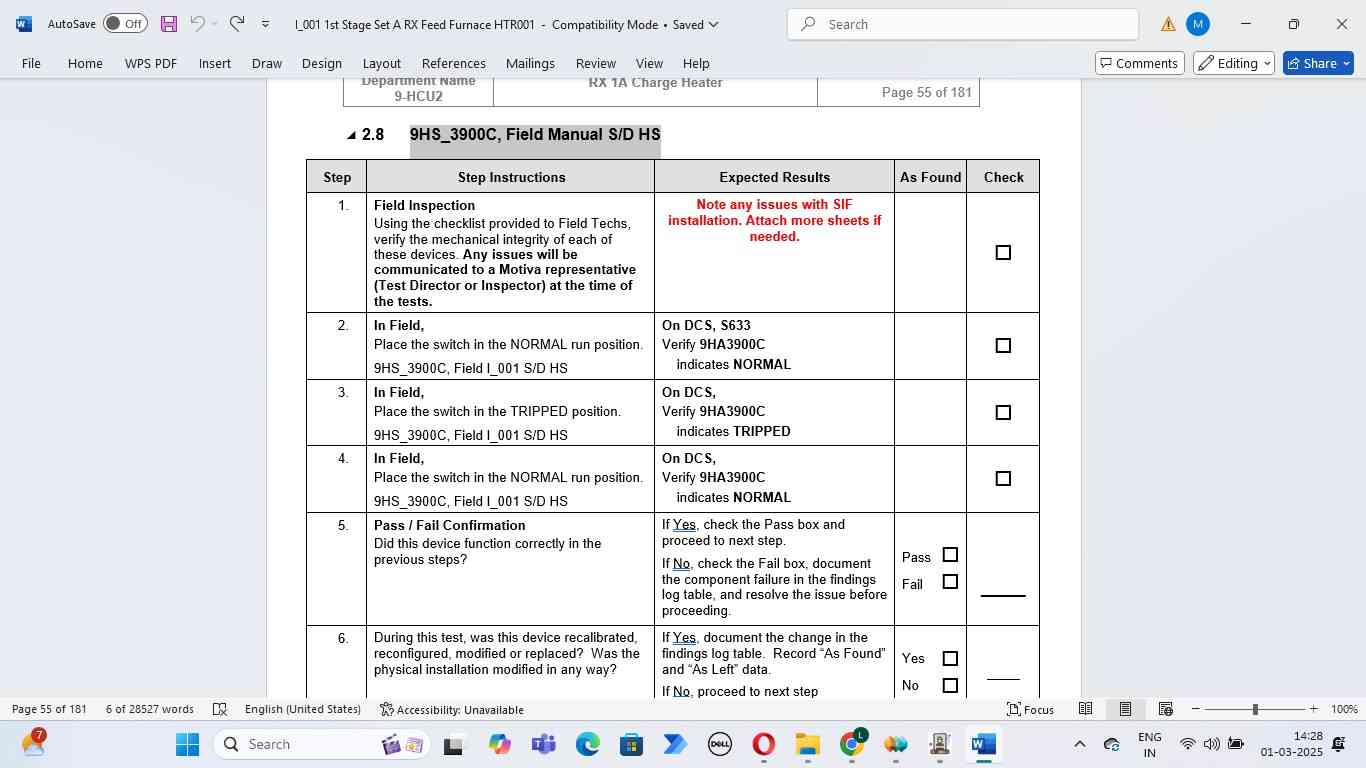Click the Redo arrow icon
Screen dimensions: 1366x768
click(237, 24)
